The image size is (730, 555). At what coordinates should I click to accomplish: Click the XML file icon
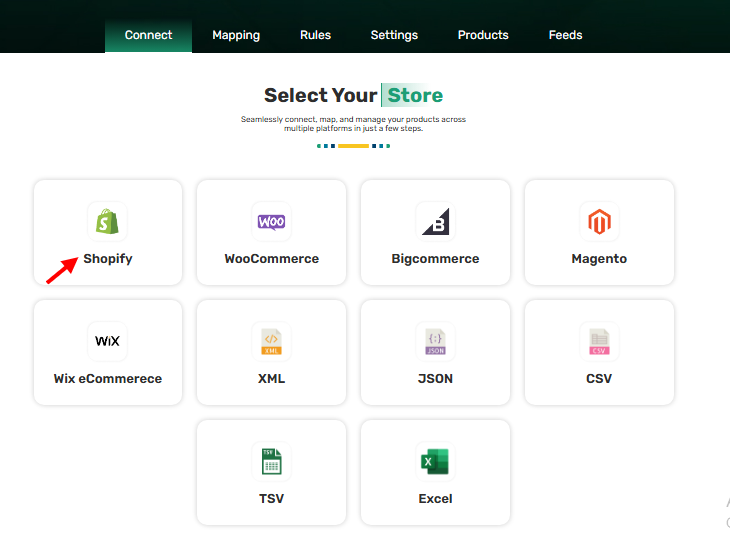click(x=271, y=342)
